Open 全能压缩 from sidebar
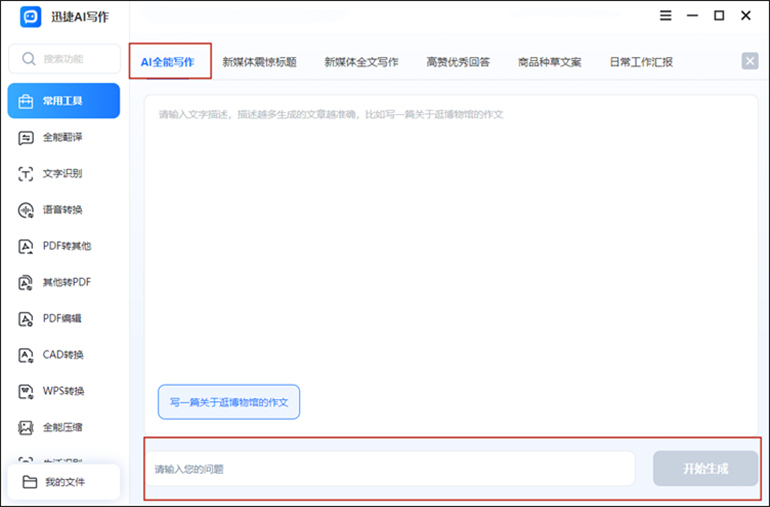770x507 pixels. tap(64, 427)
